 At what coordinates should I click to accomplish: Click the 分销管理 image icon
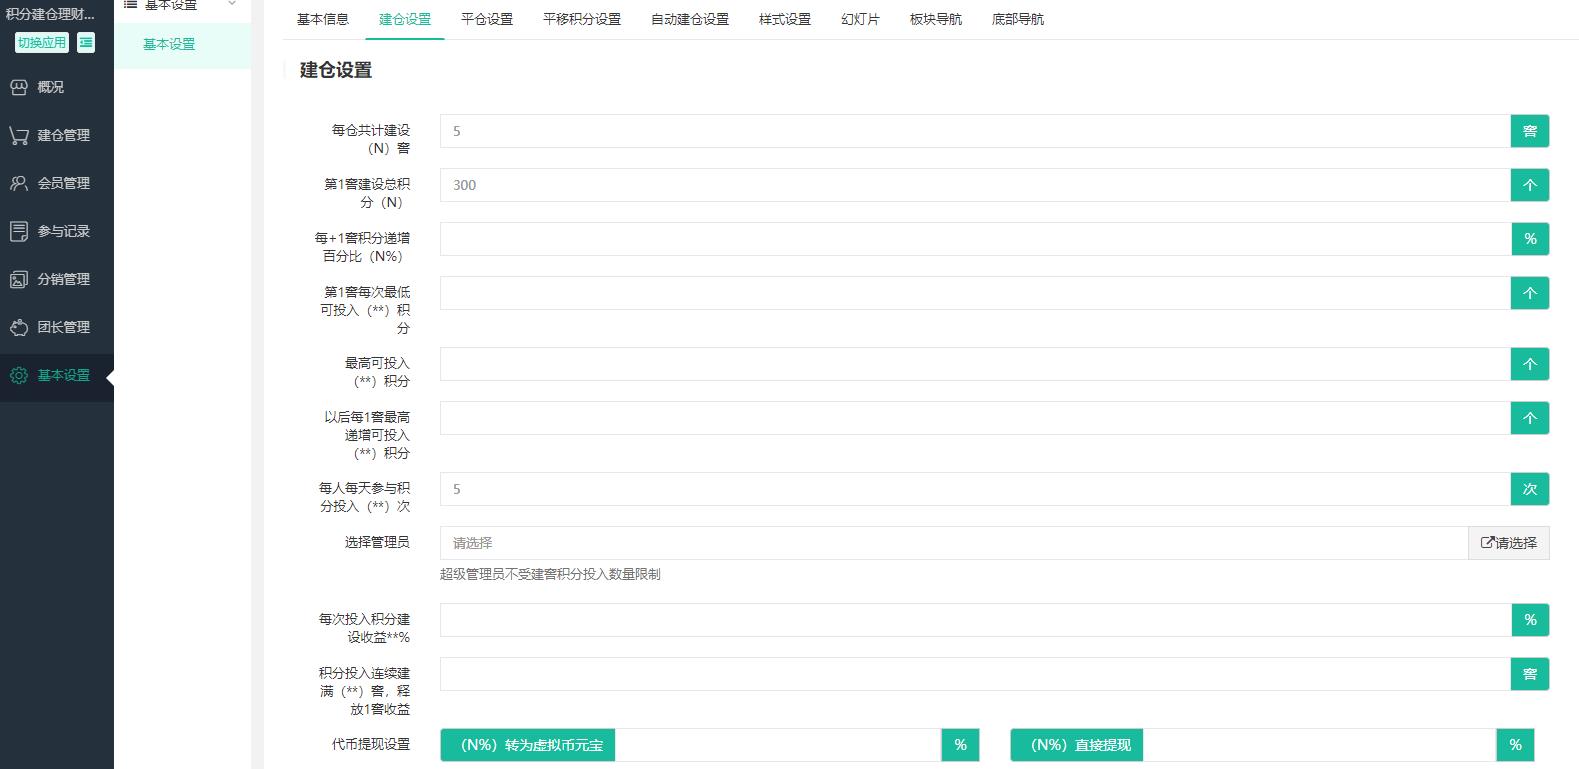point(19,279)
